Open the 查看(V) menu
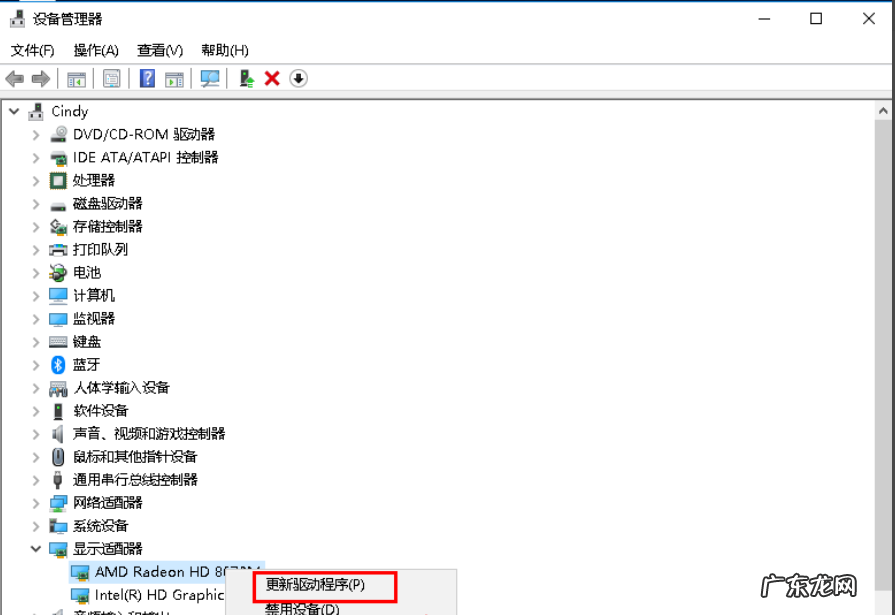 tap(160, 50)
